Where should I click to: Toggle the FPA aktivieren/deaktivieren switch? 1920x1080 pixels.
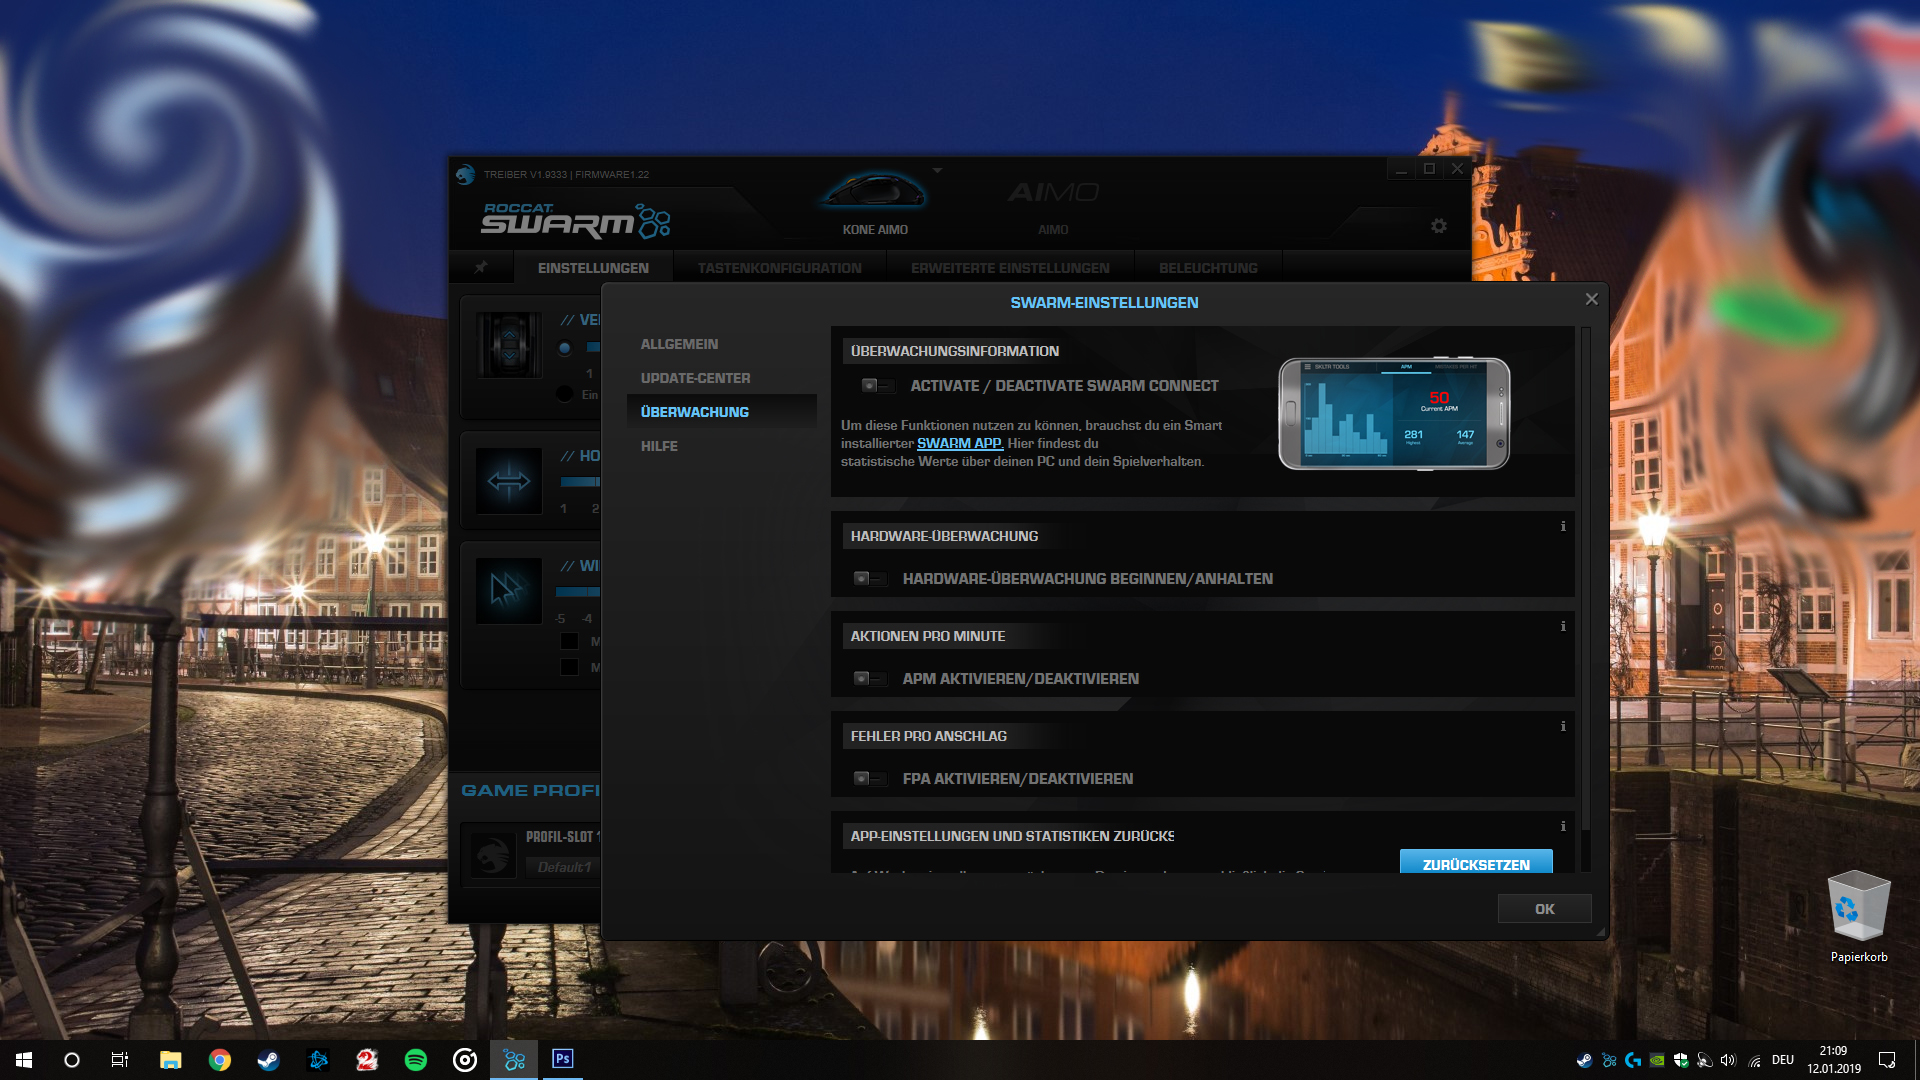tap(869, 779)
